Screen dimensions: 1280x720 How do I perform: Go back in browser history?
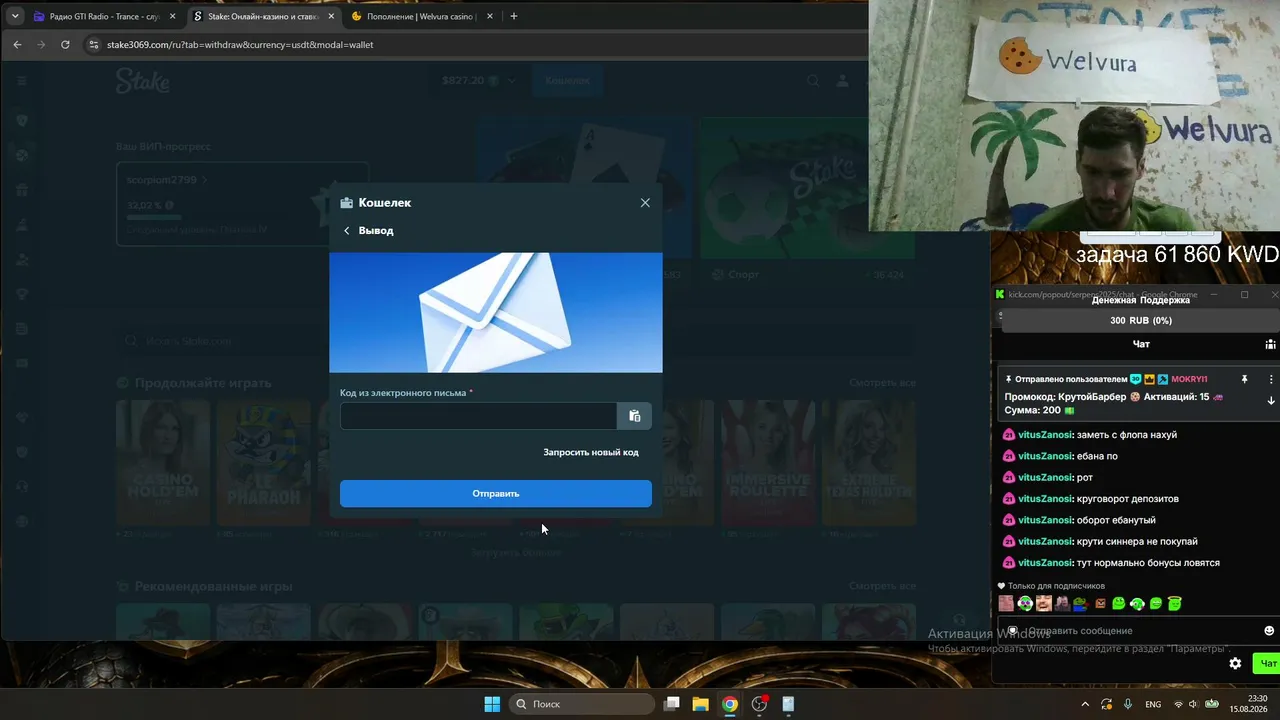[x=17, y=45]
